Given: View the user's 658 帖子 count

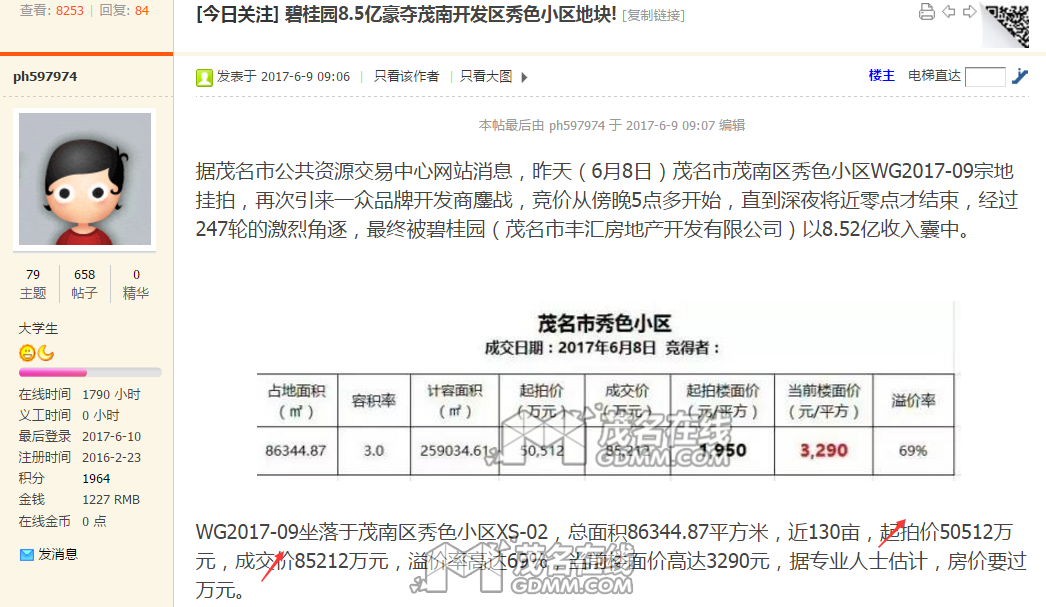Looking at the screenshot, I should pos(85,283).
